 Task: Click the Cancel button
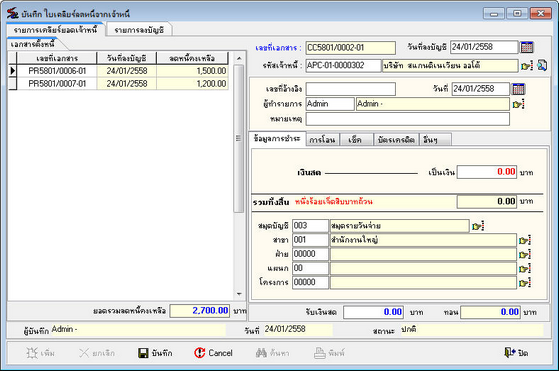tap(213, 353)
